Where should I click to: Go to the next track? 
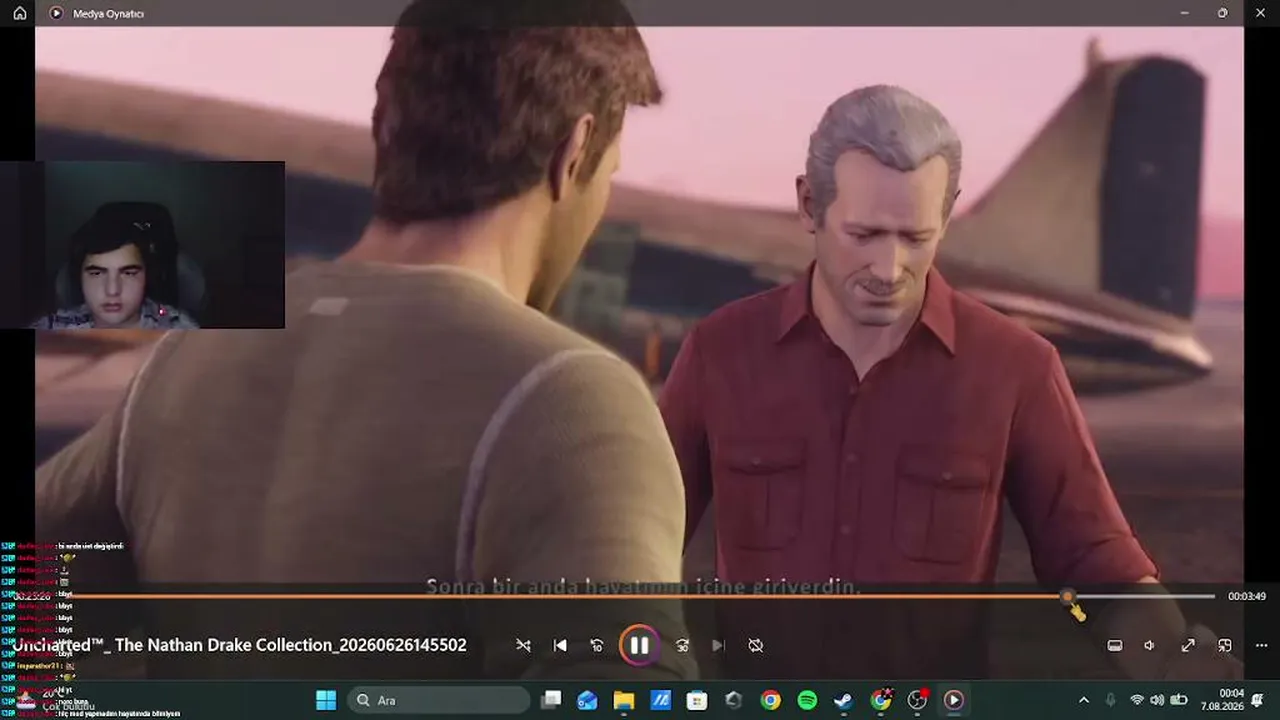[718, 645]
